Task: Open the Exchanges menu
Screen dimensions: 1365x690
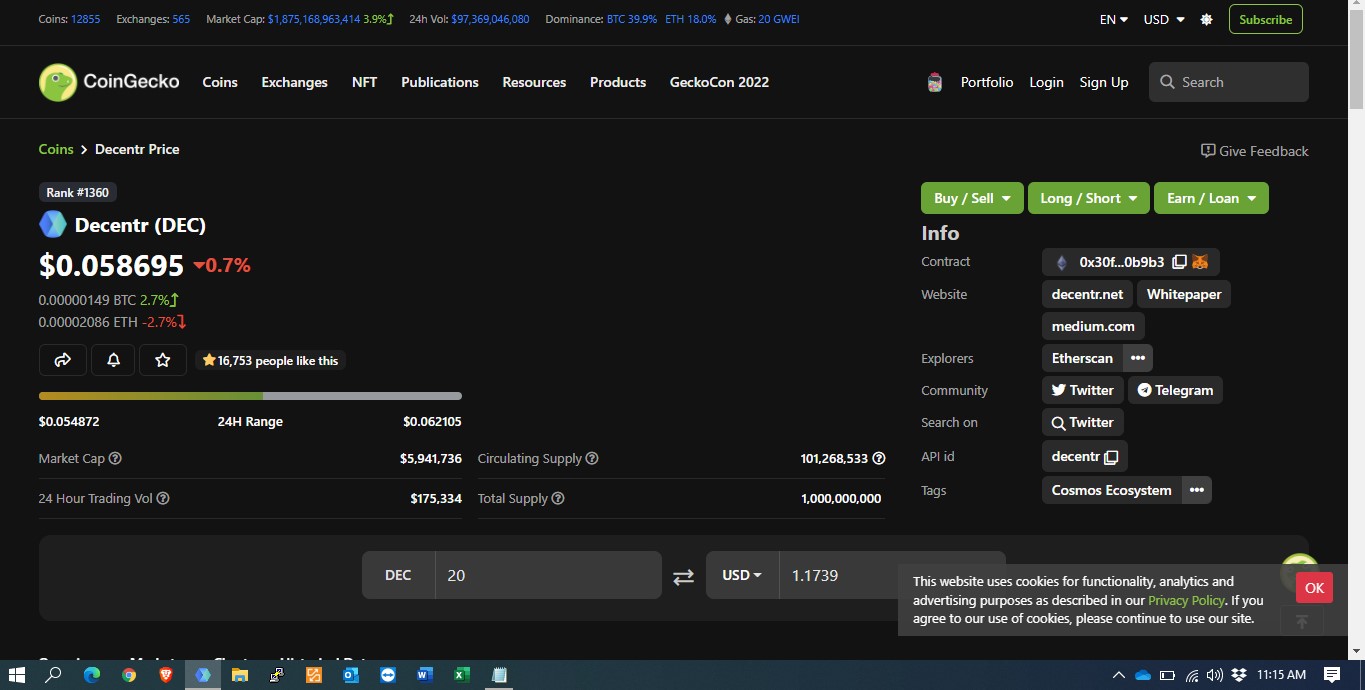Action: coord(294,82)
